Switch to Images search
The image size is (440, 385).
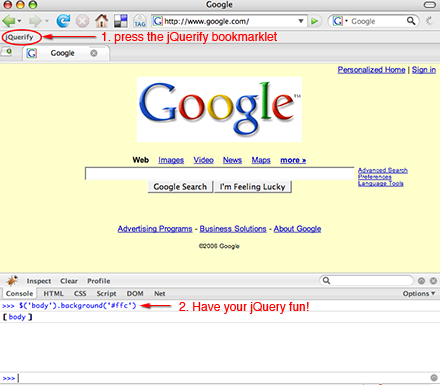pyautogui.click(x=171, y=160)
